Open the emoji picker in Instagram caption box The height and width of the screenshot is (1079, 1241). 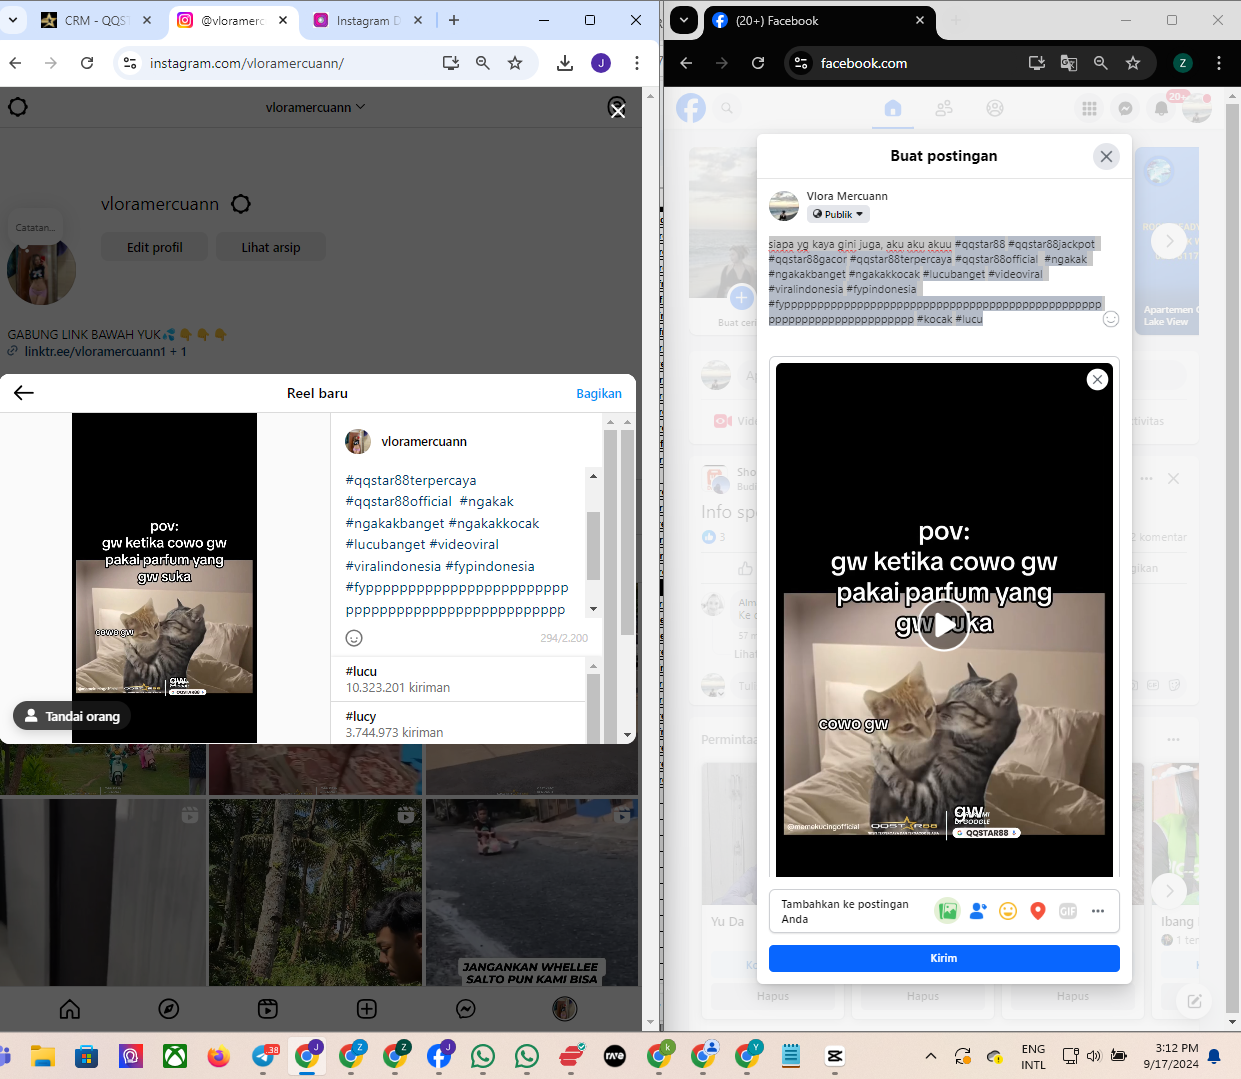coord(354,638)
